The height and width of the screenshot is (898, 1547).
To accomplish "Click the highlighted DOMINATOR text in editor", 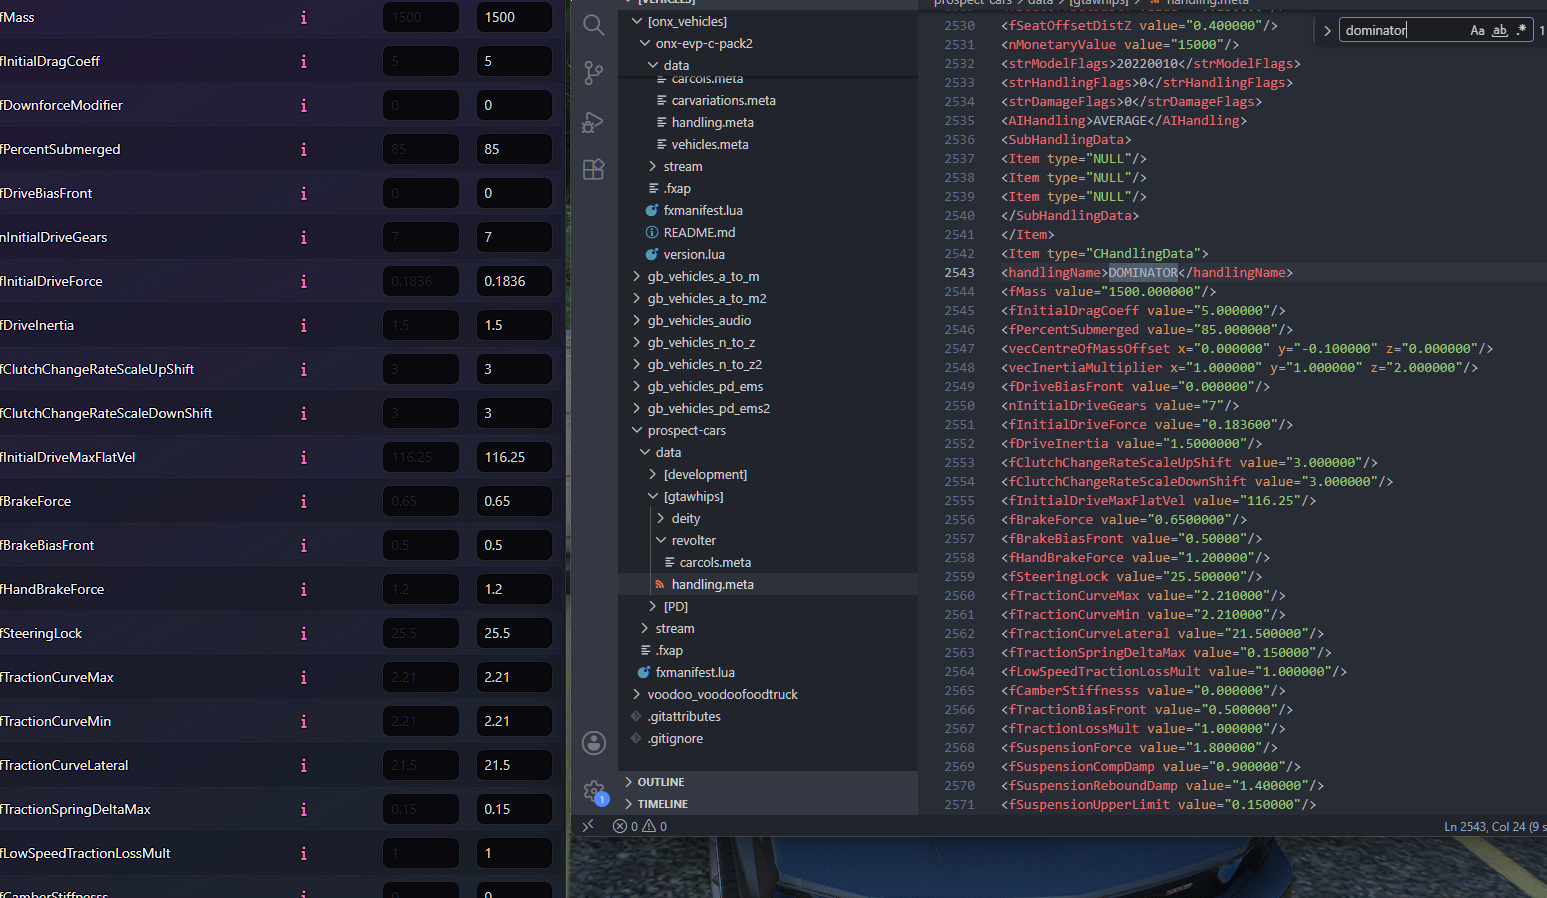I will tap(1143, 272).
